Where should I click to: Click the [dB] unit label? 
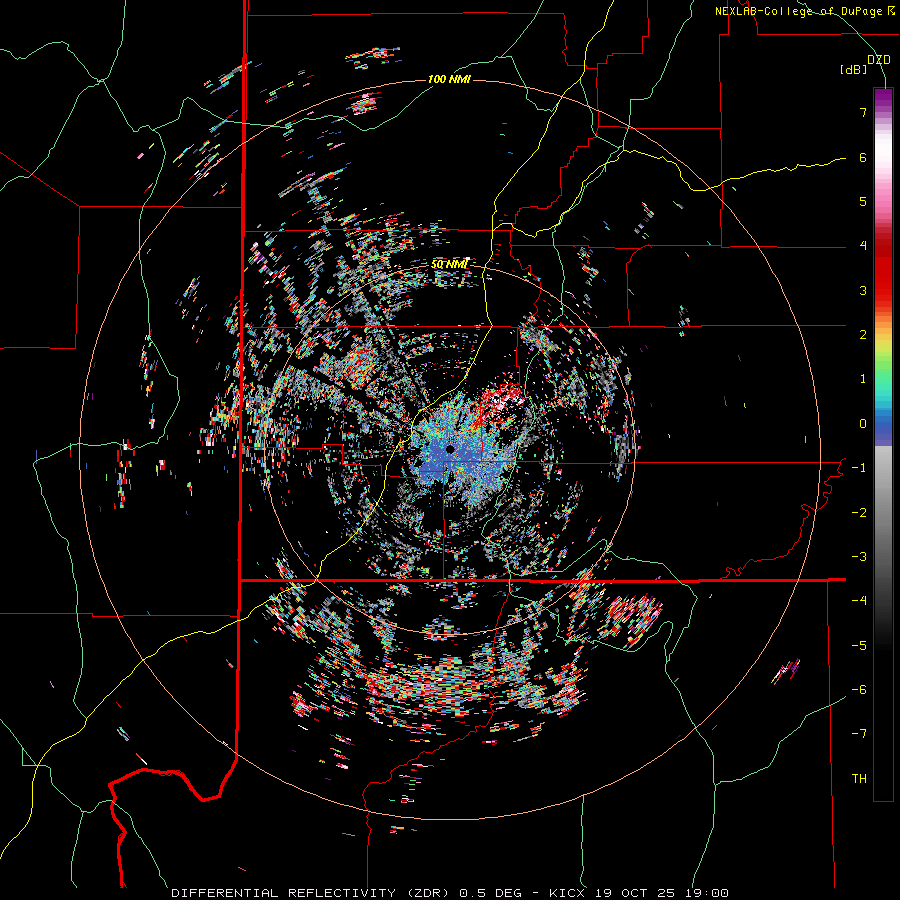854,70
